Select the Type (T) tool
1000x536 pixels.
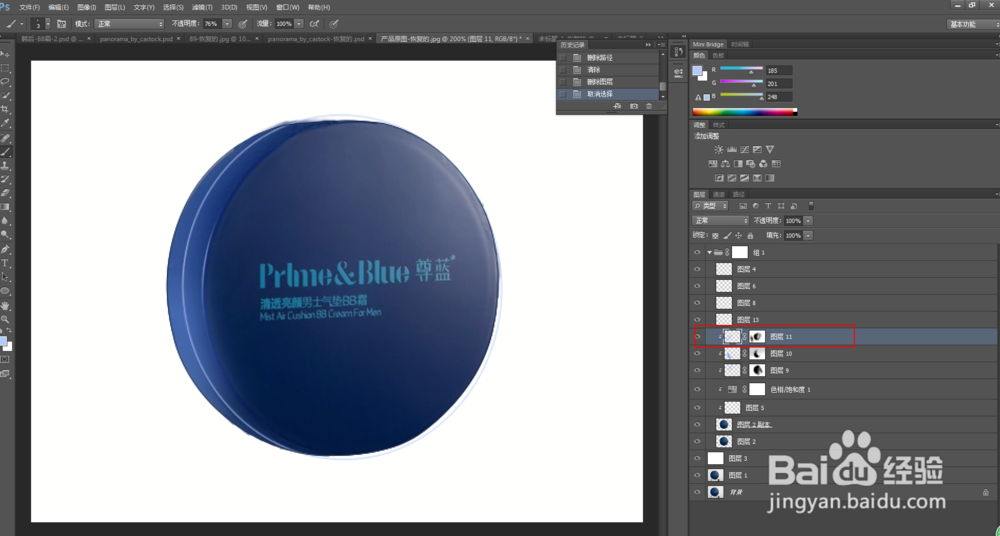(x=5, y=263)
